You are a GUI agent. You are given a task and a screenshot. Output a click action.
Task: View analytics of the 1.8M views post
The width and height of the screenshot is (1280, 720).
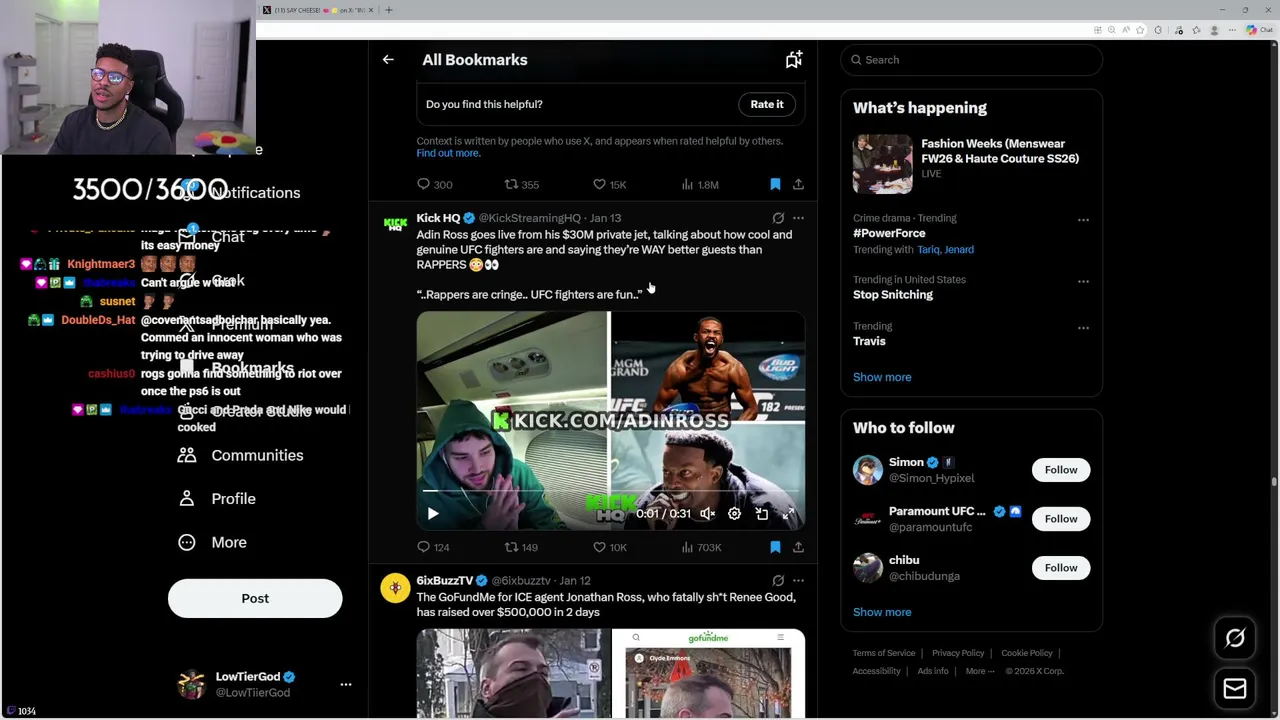point(700,185)
